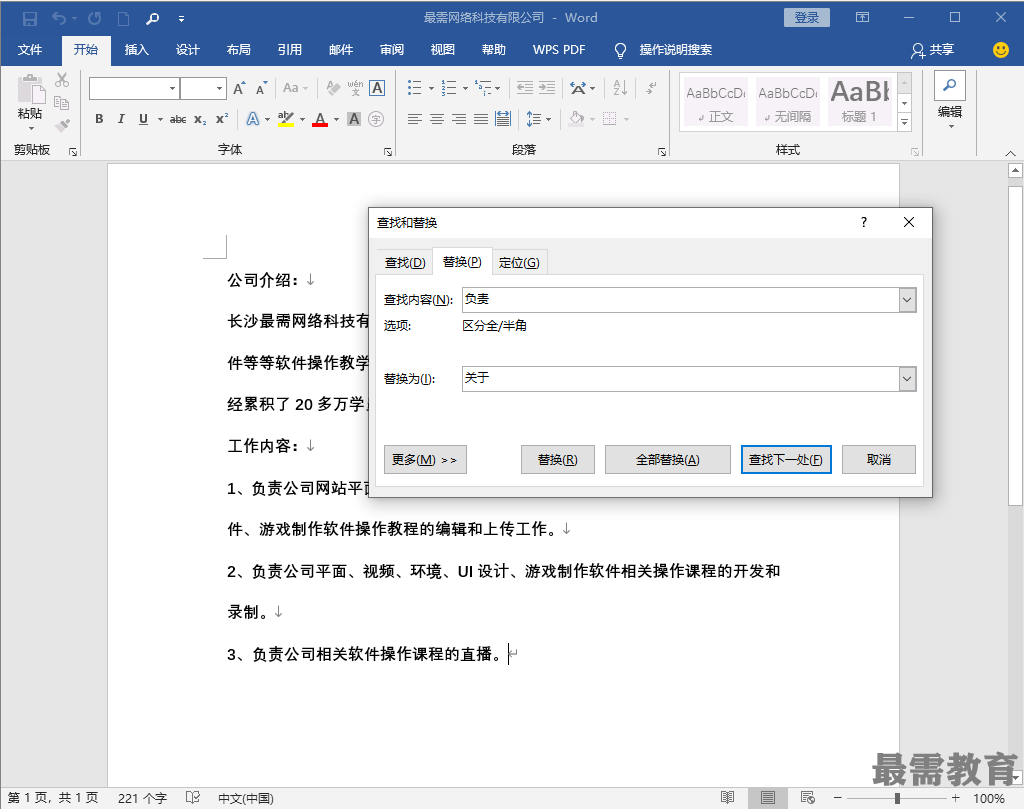Click inside the 替换为 text field
This screenshot has height=809, width=1024.
[680, 379]
